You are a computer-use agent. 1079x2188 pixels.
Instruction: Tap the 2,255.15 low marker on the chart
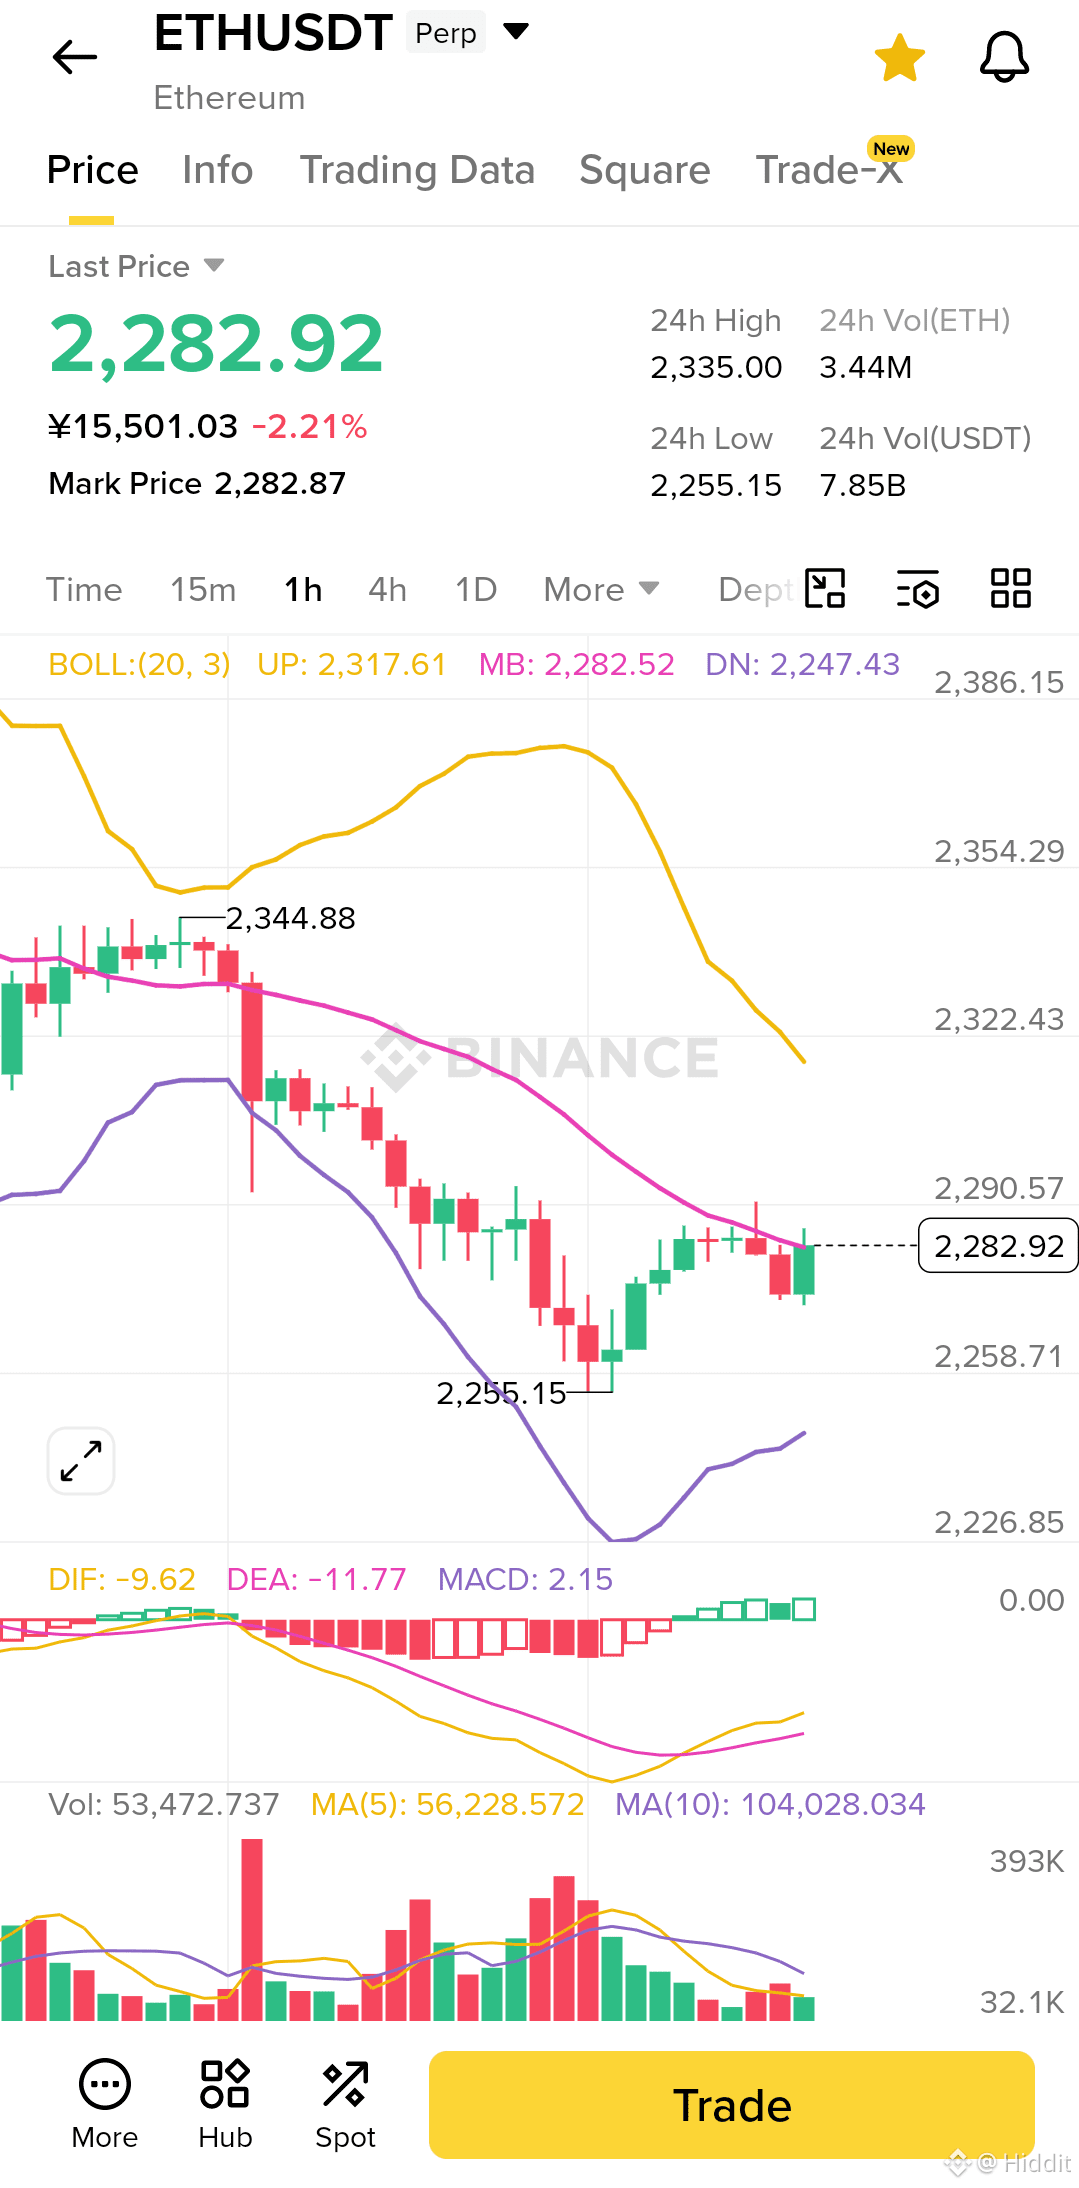pos(501,1393)
